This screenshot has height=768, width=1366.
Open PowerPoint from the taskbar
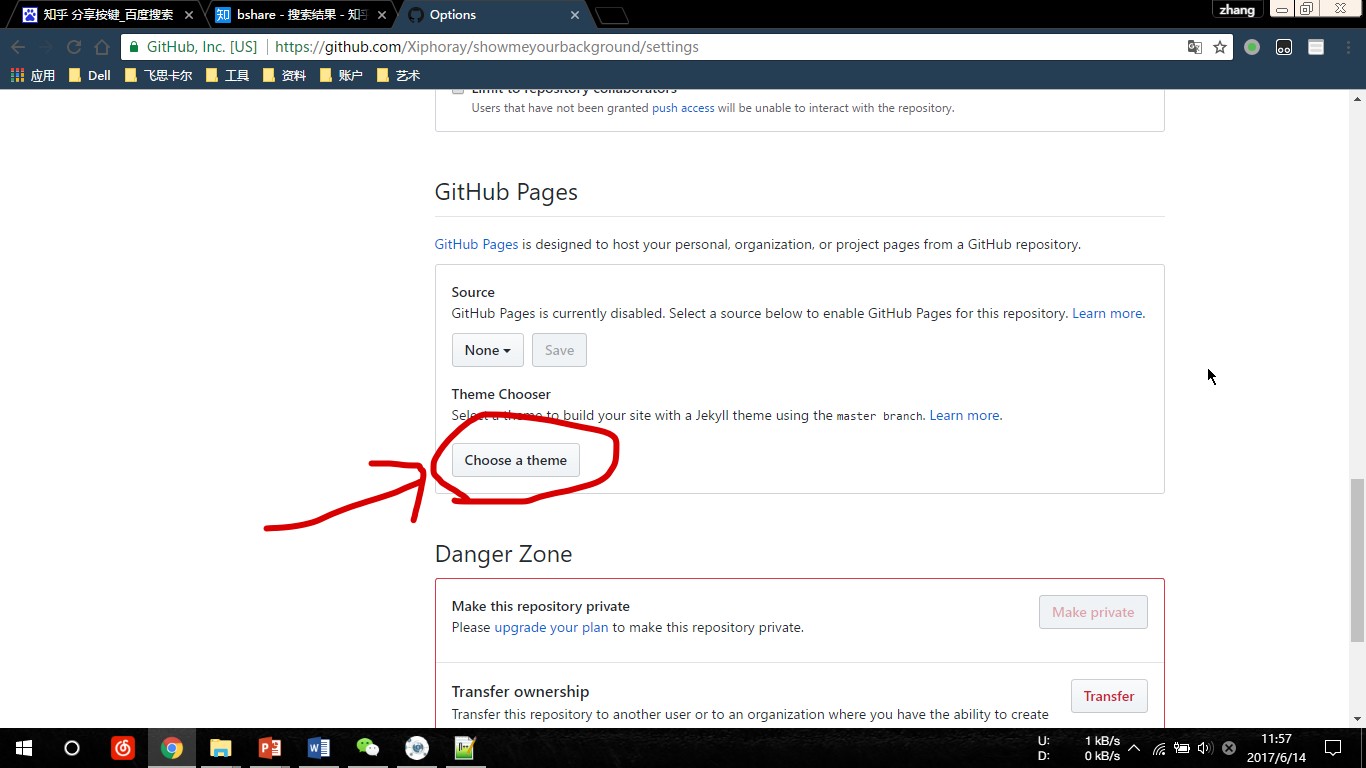click(x=270, y=748)
